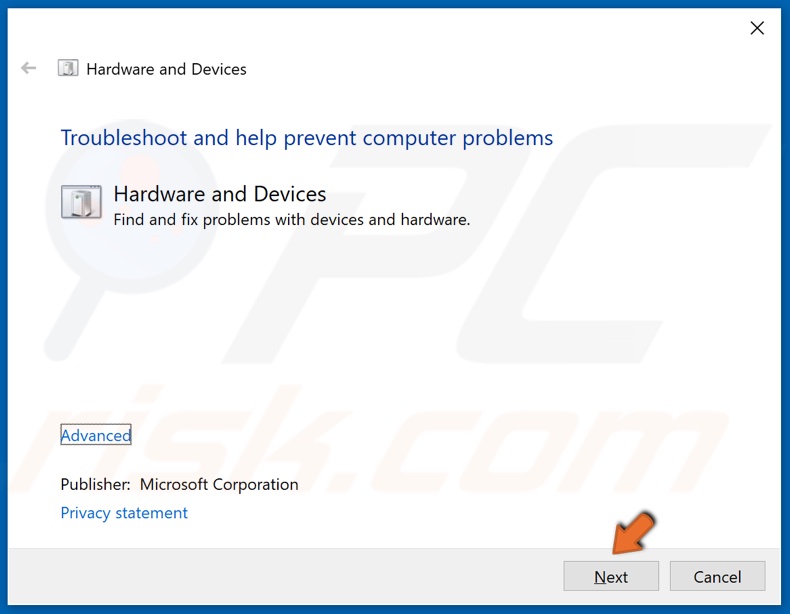Click the 'Microsoft Corporation' publisher name
Viewport: 790px width, 614px height.
(x=219, y=484)
